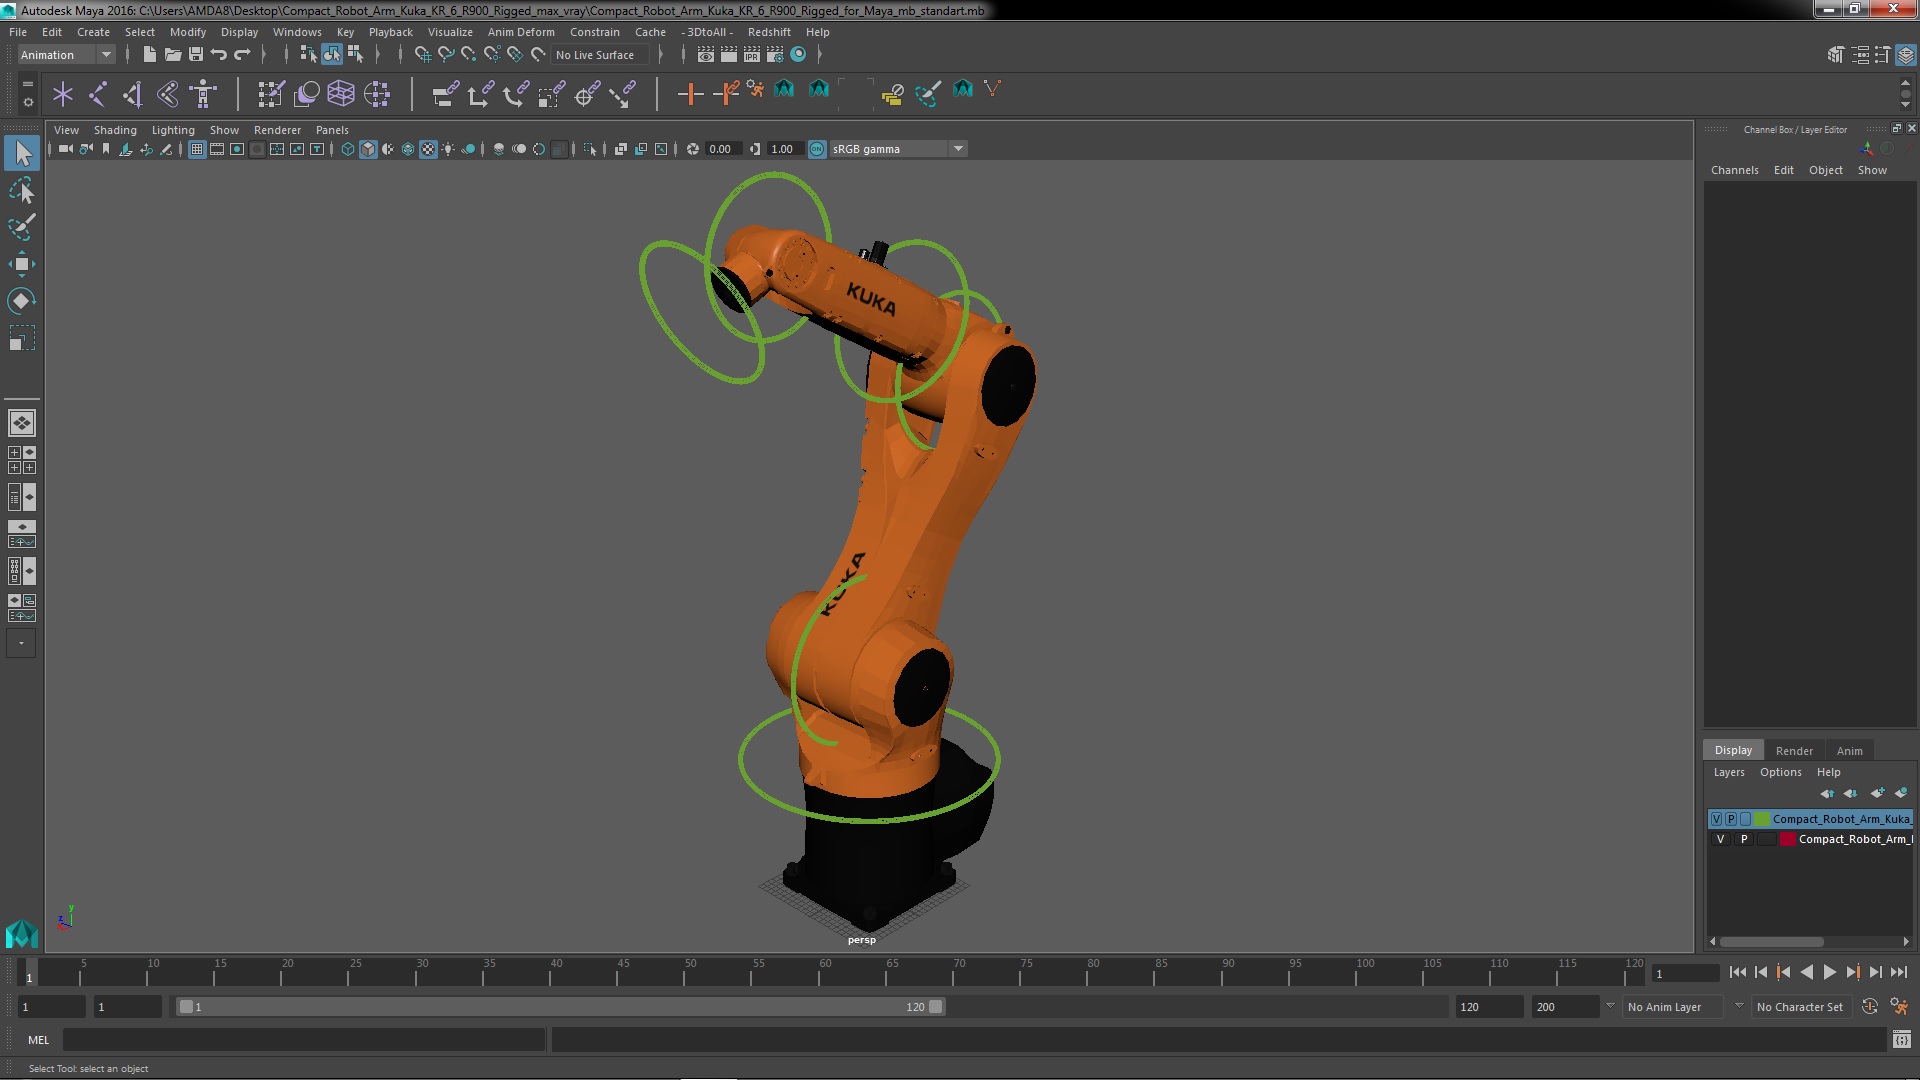The image size is (1920, 1080).
Task: Undo the last action
Action: [x=219, y=55]
